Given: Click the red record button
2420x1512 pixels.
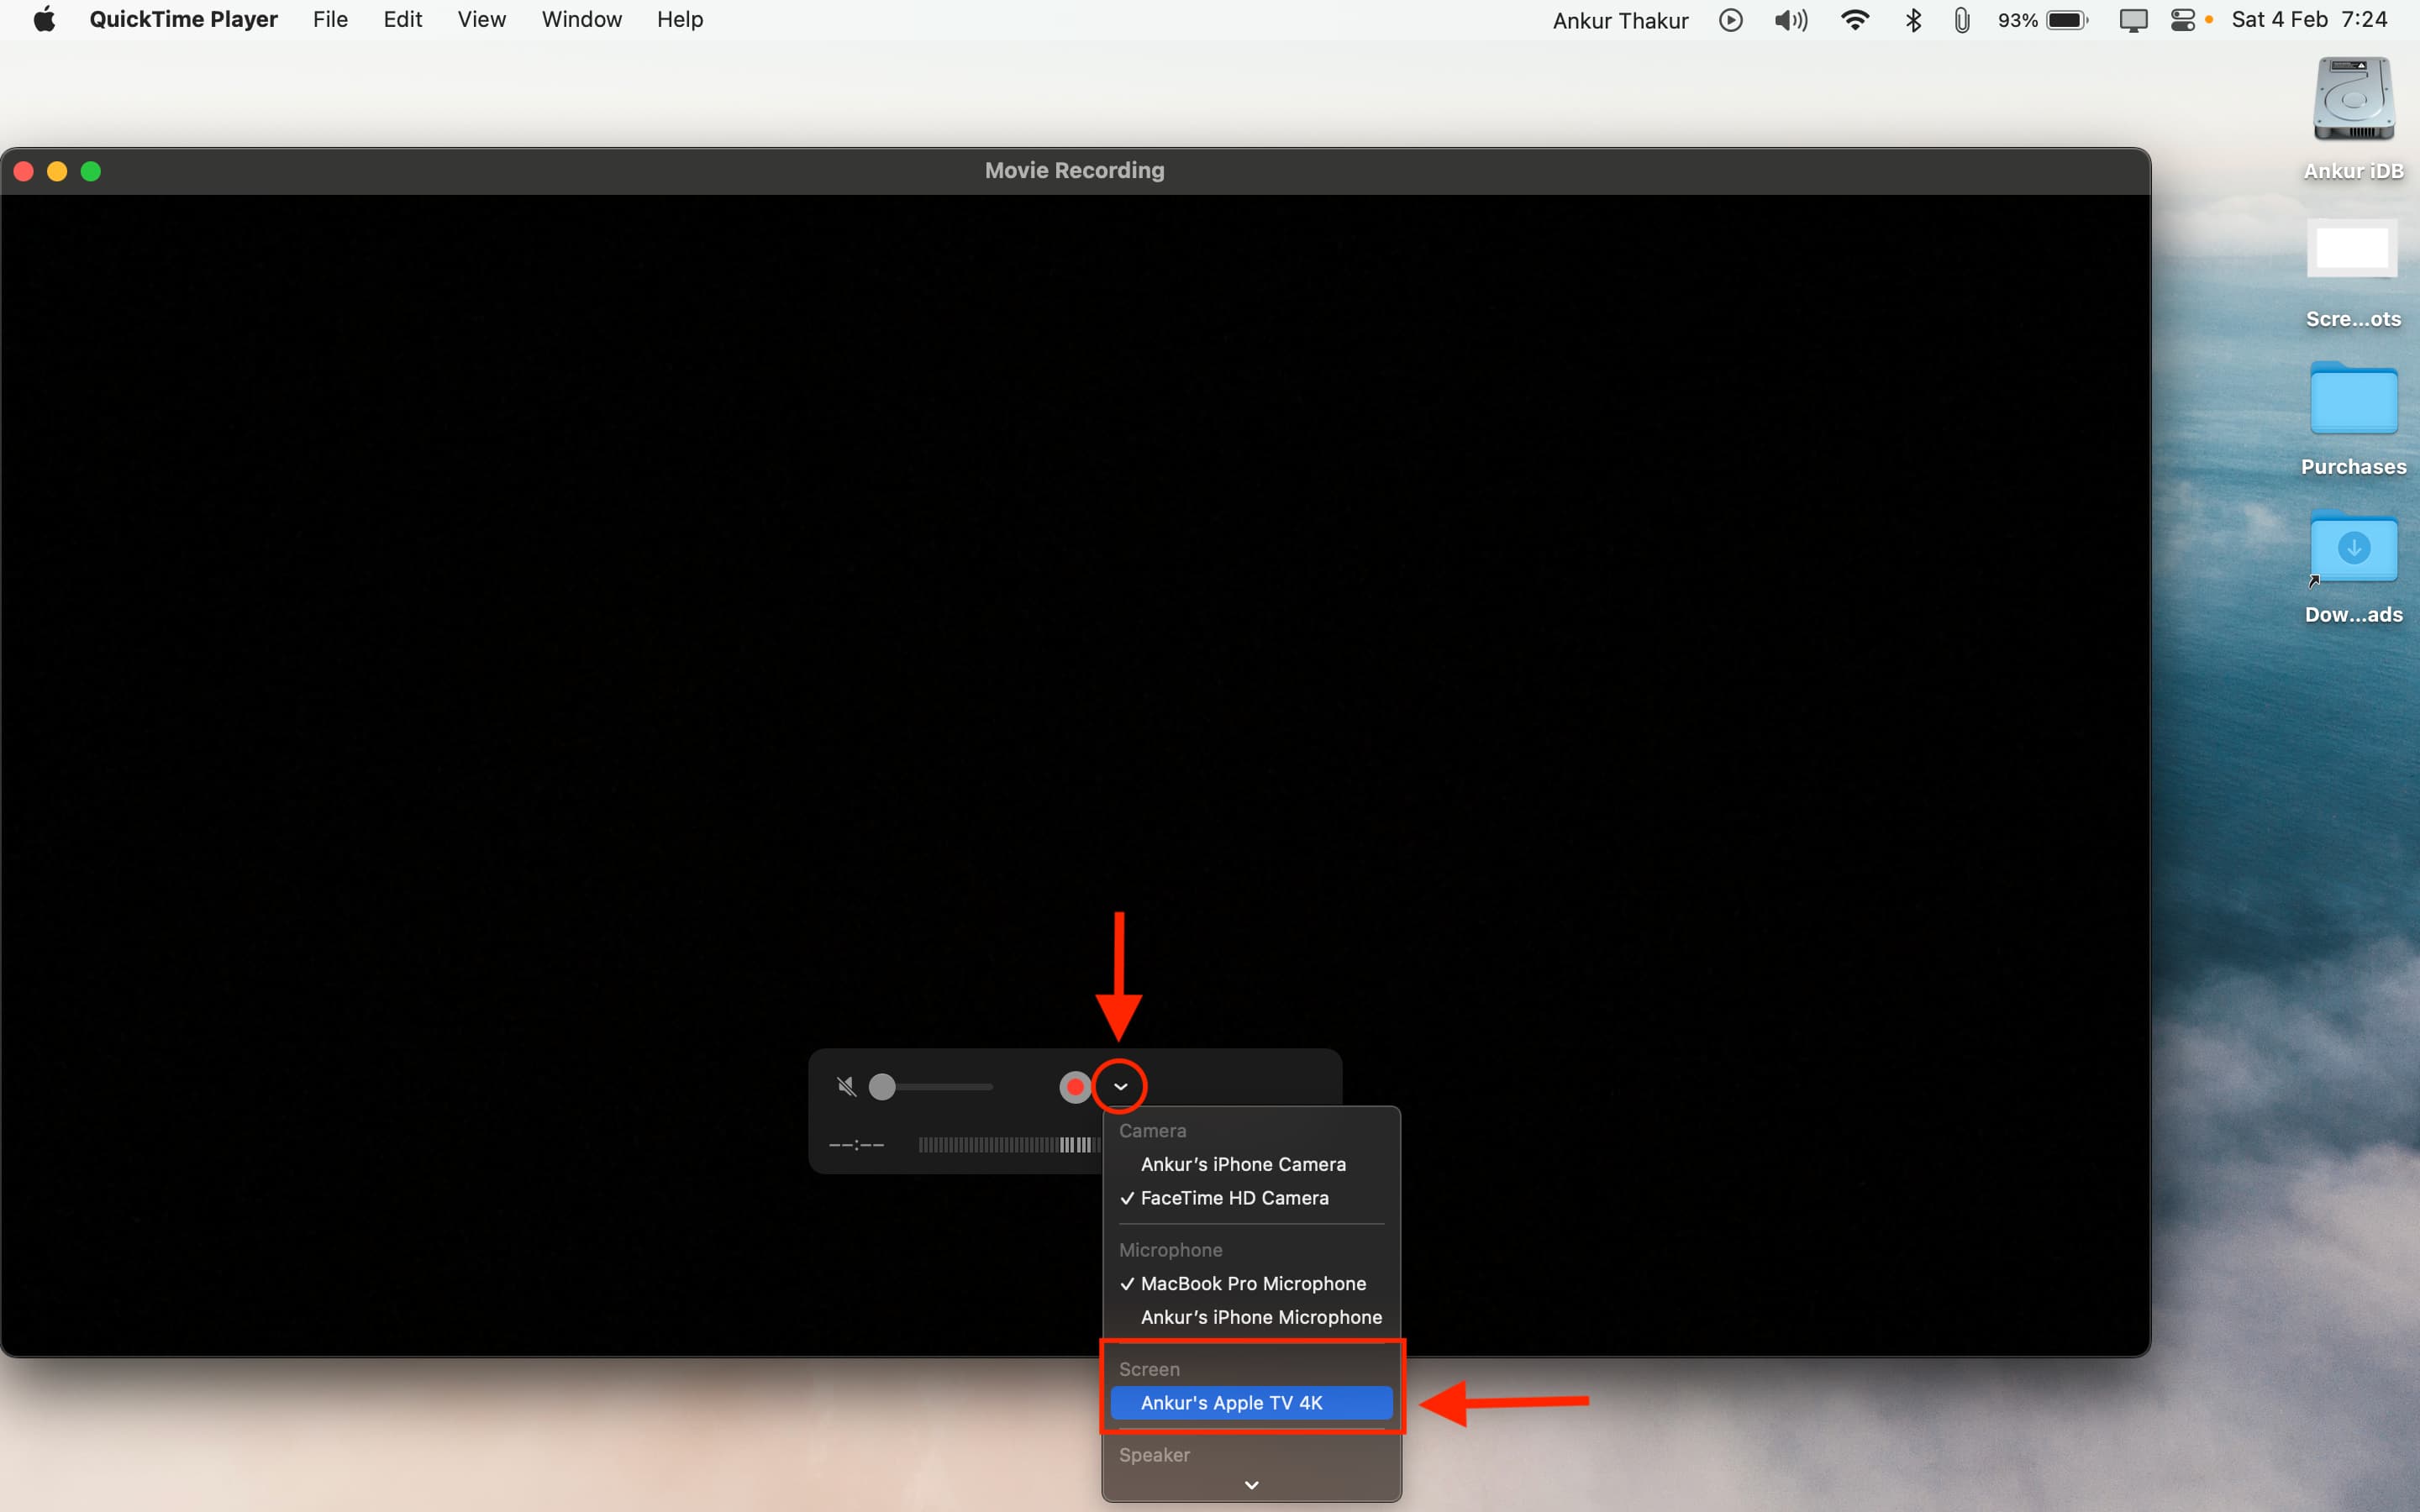Looking at the screenshot, I should coord(1075,1087).
